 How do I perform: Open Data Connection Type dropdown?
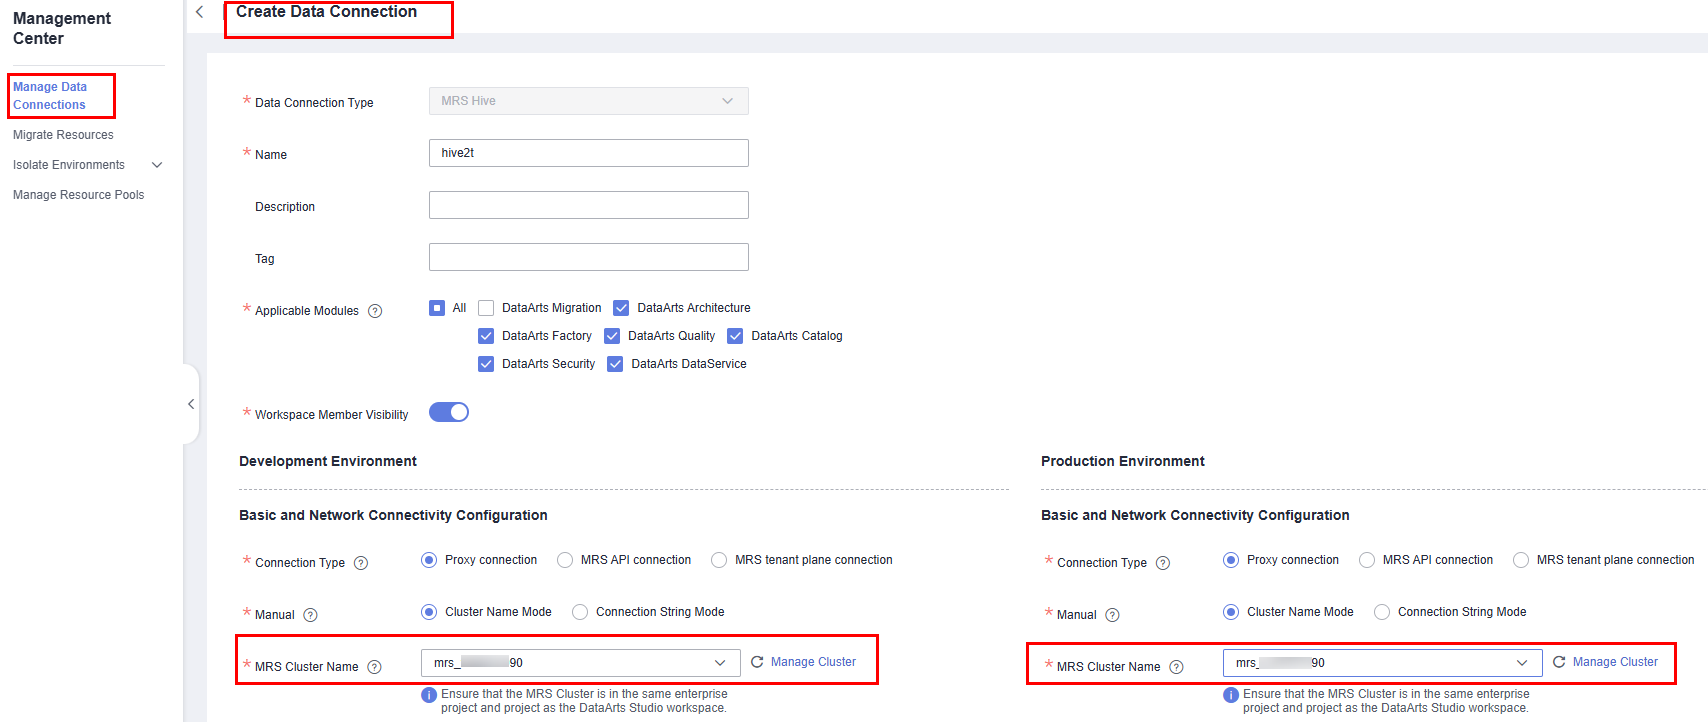pyautogui.click(x=589, y=101)
